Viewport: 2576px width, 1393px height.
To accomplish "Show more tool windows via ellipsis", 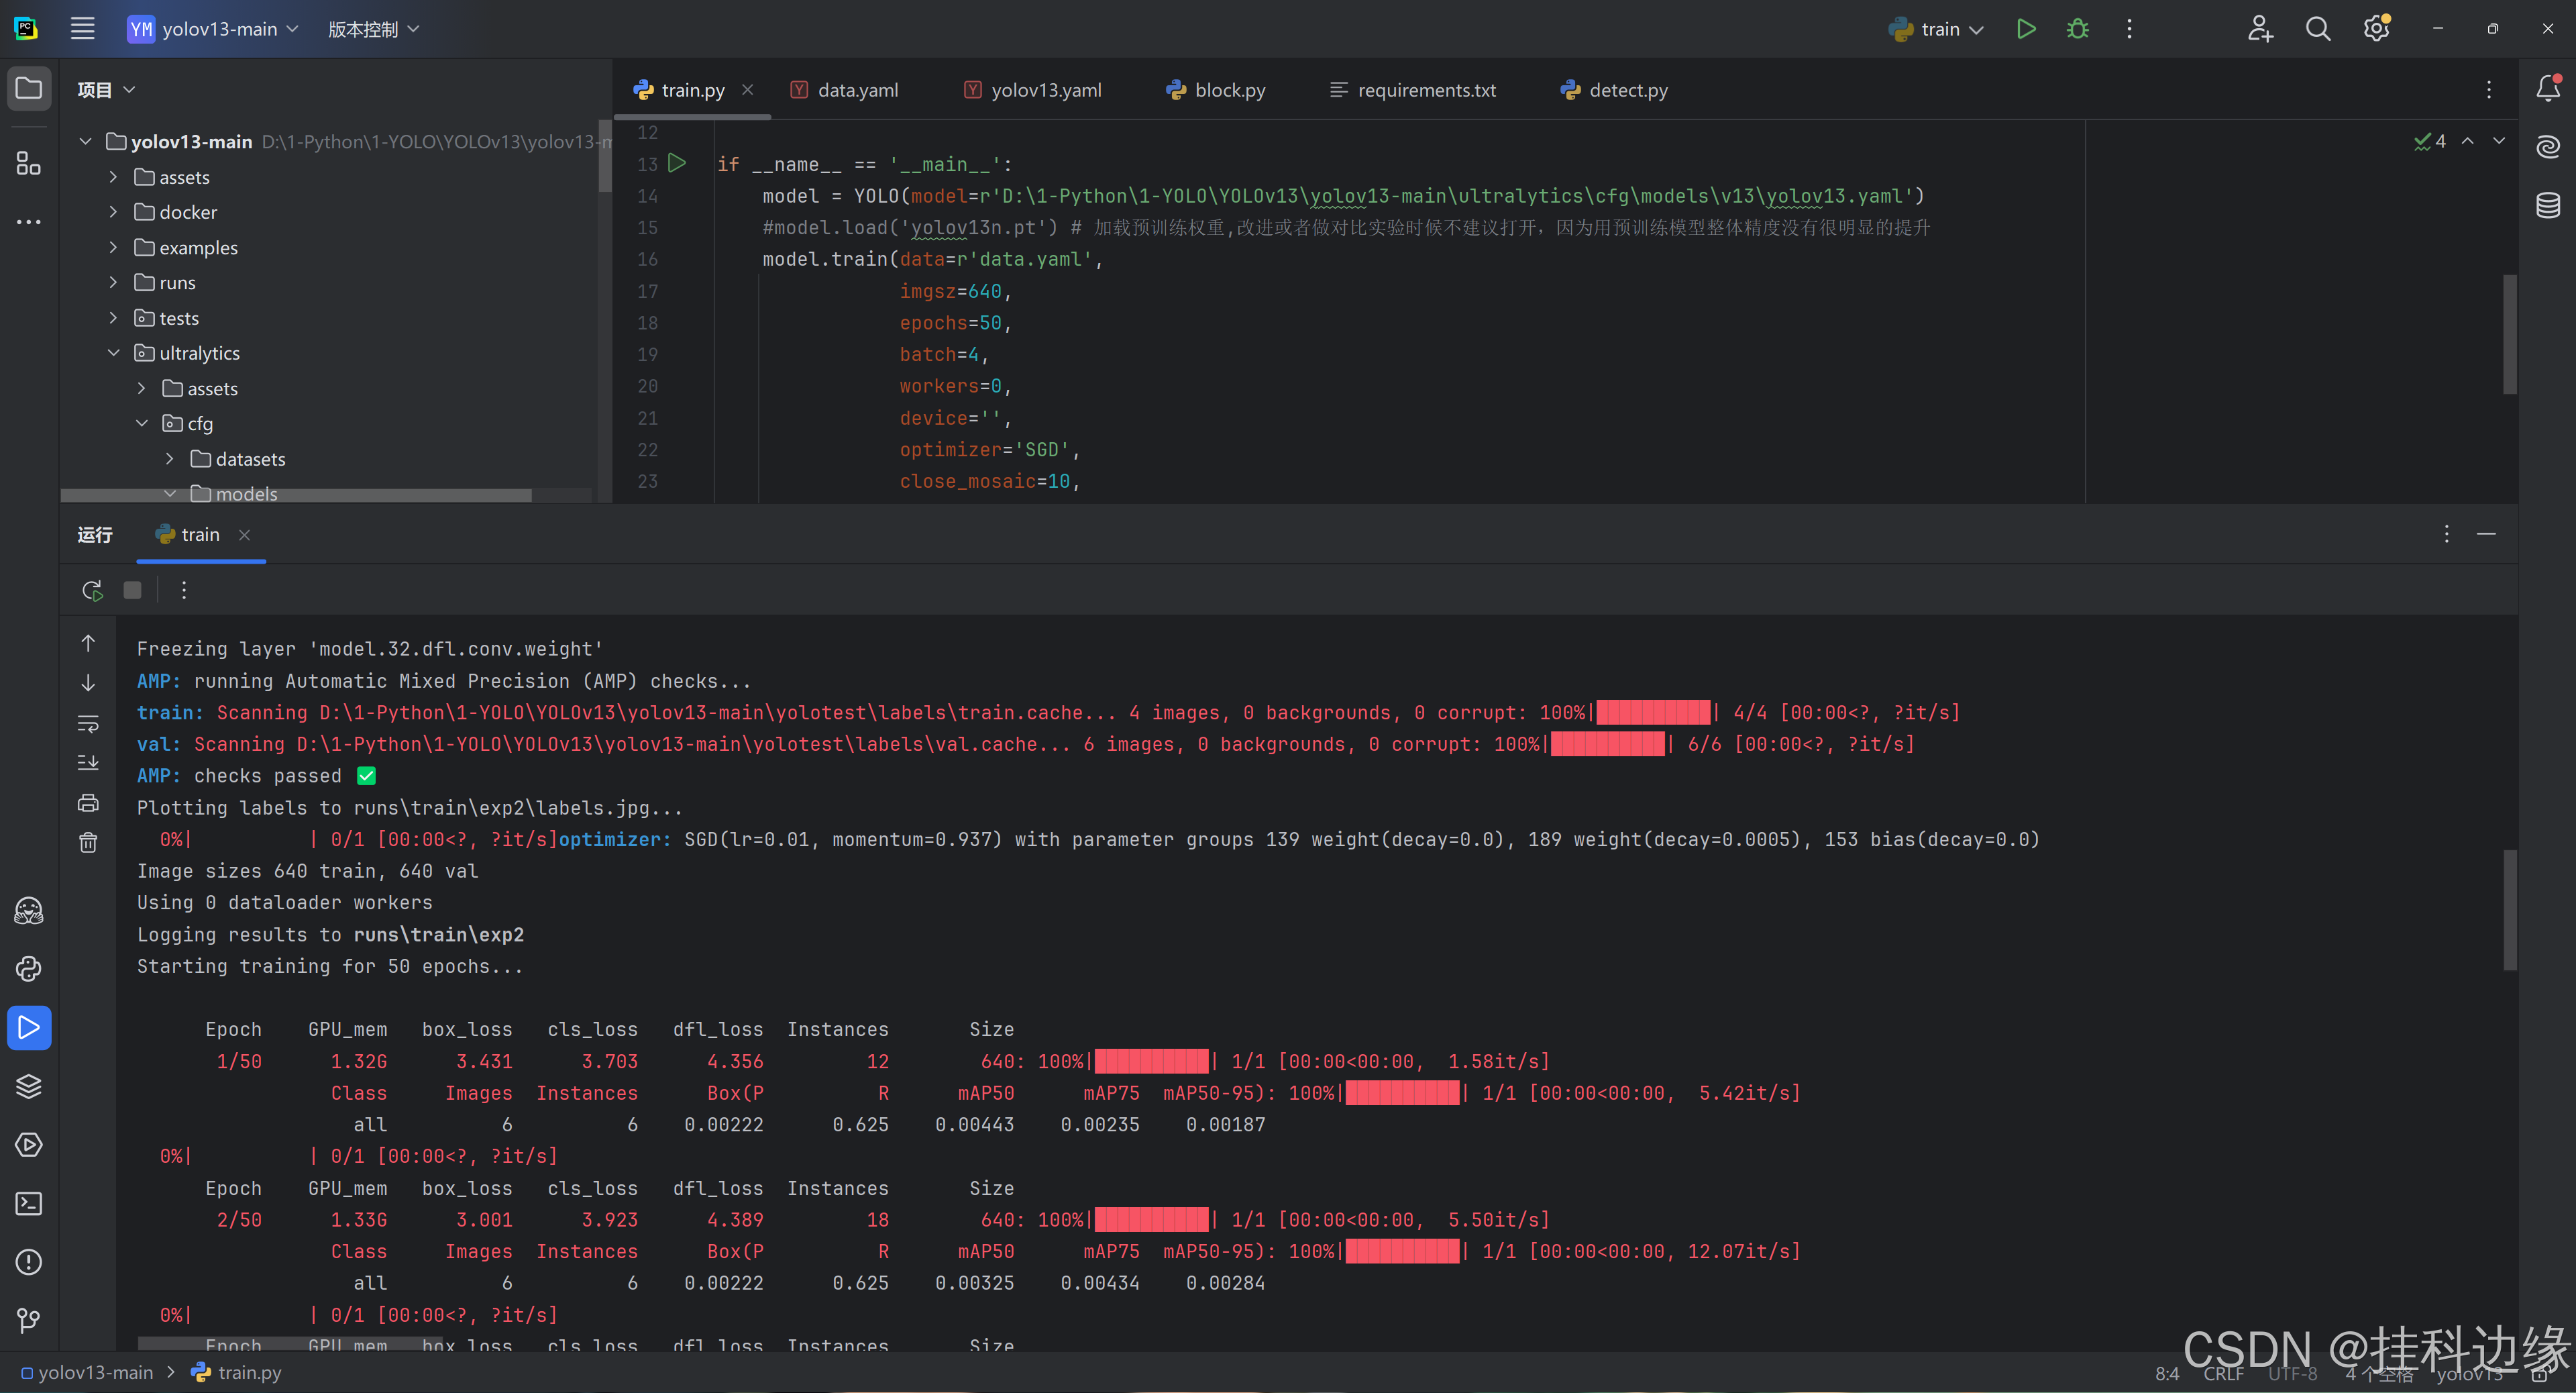I will coord(29,222).
